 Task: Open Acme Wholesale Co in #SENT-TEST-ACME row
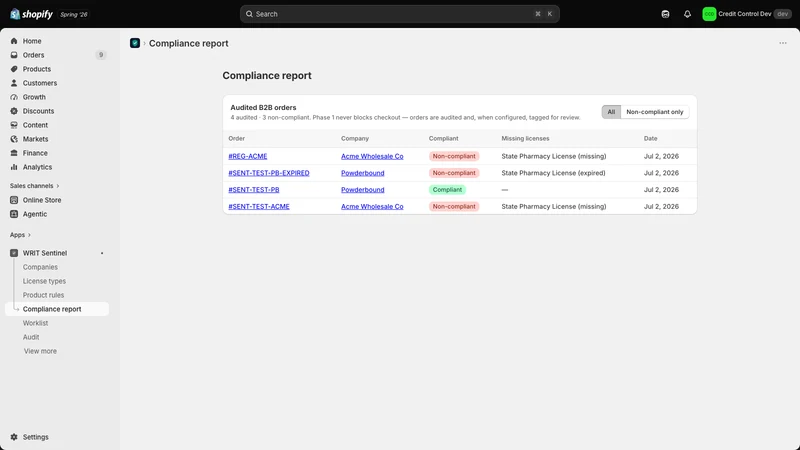(372, 207)
